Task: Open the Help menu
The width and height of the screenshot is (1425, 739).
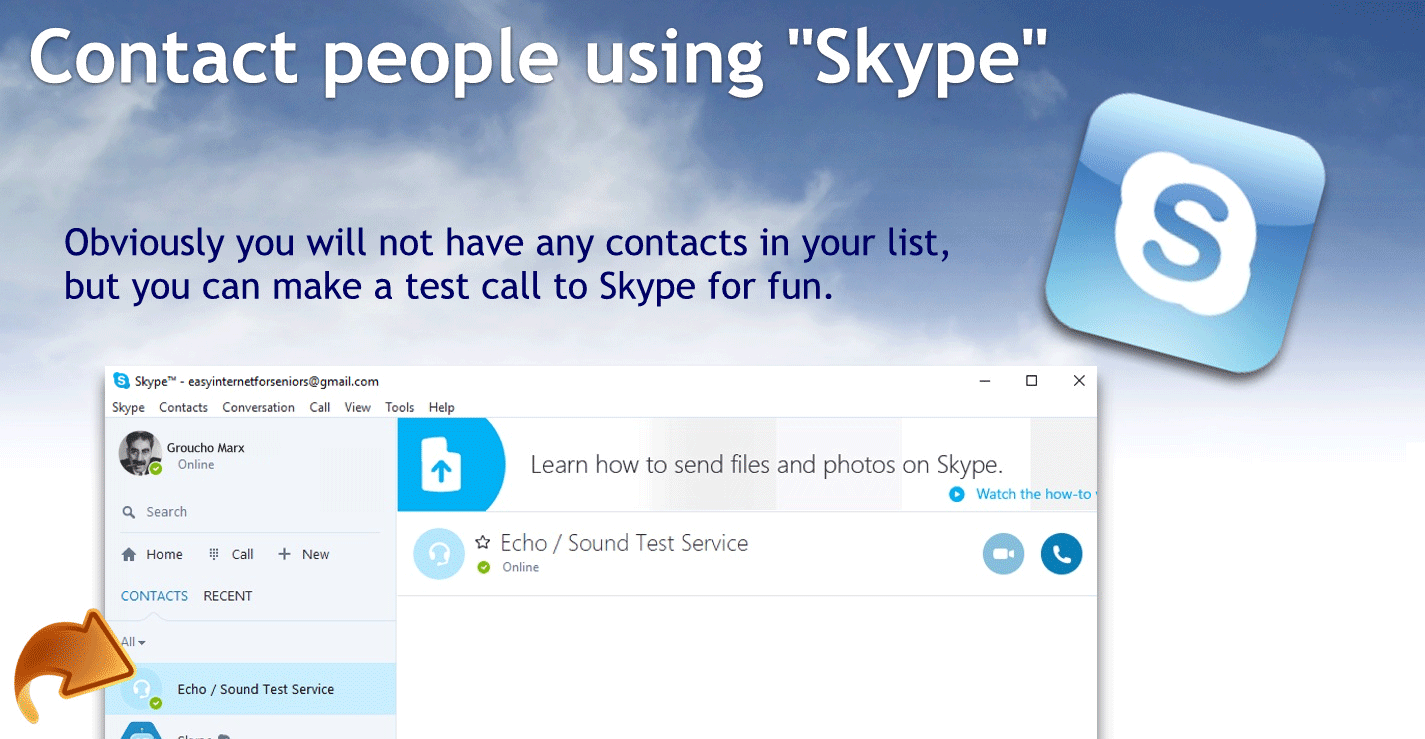Action: 441,407
